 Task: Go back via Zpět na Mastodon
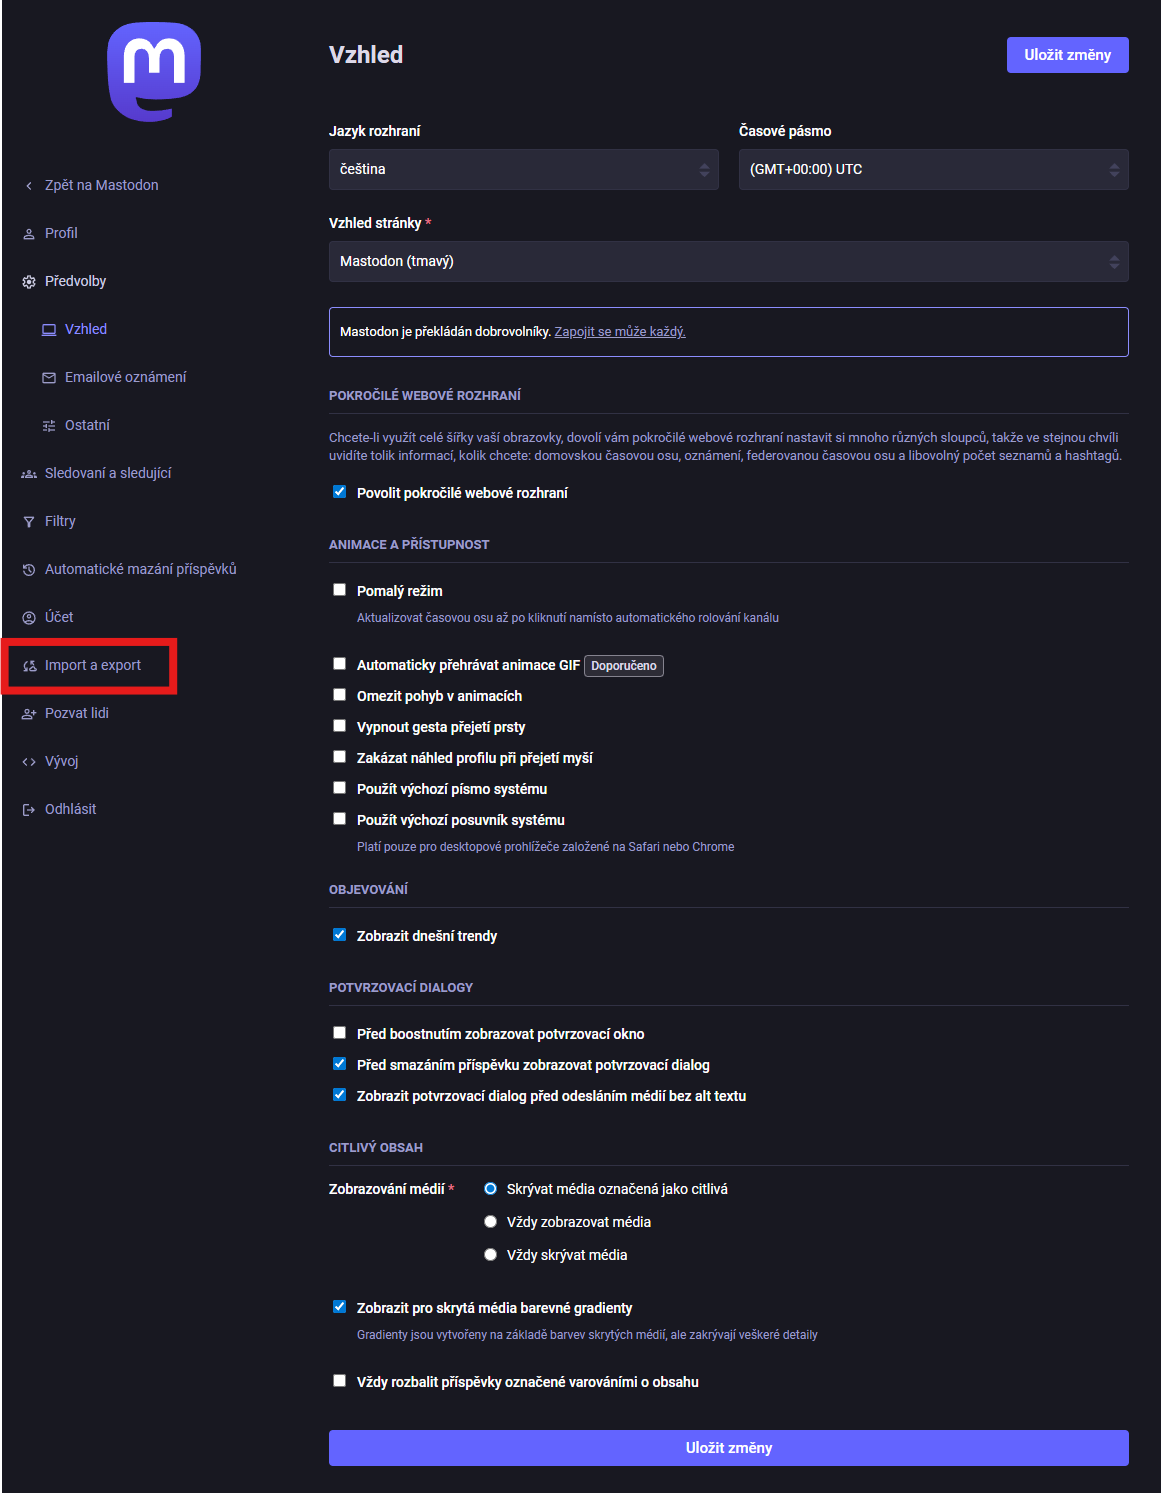coord(101,186)
